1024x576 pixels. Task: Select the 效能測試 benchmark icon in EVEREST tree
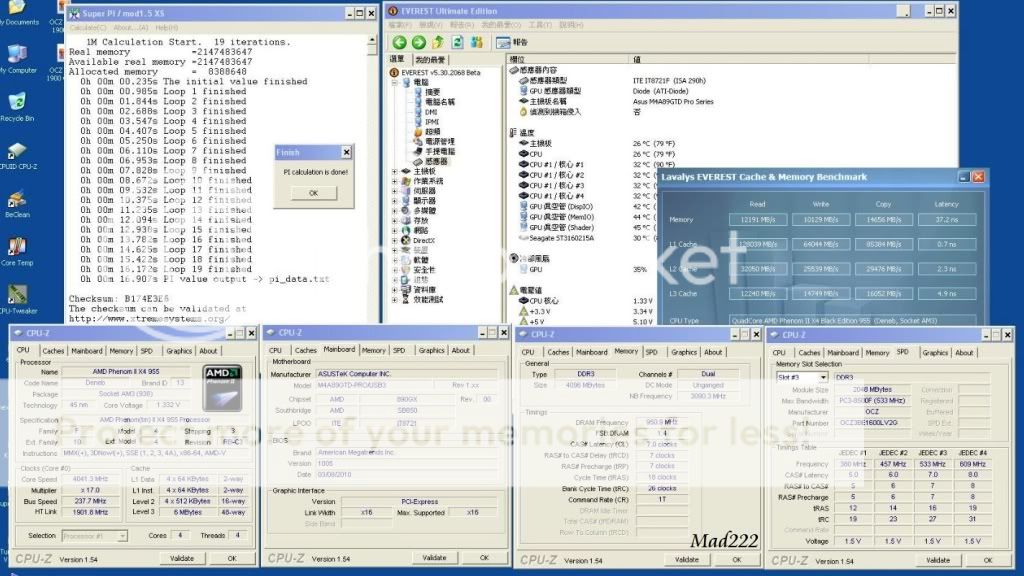[406, 300]
